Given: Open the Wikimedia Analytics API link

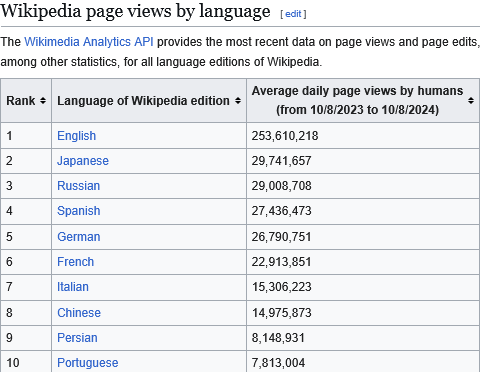Looking at the screenshot, I should click(x=89, y=42).
